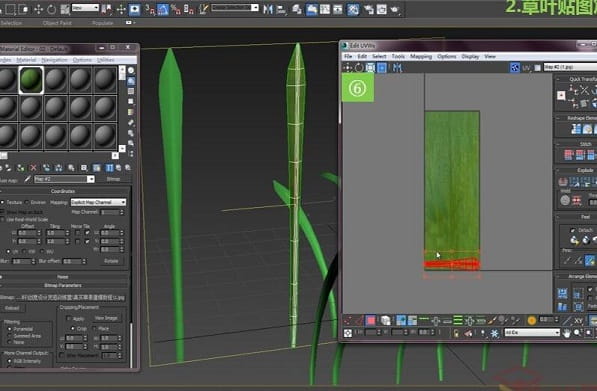The width and height of the screenshot is (597, 391).
Task: Click the Reload button
Action: pos(12,308)
